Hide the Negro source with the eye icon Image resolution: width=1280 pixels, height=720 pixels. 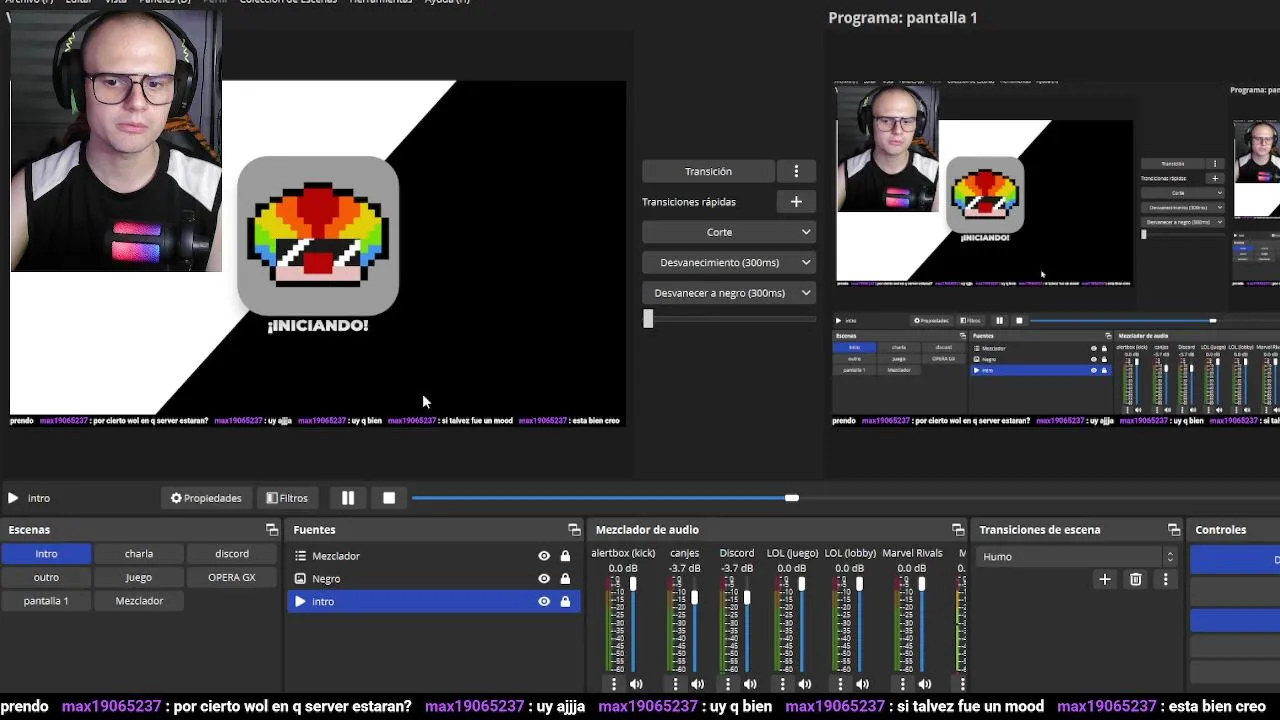[x=544, y=578]
